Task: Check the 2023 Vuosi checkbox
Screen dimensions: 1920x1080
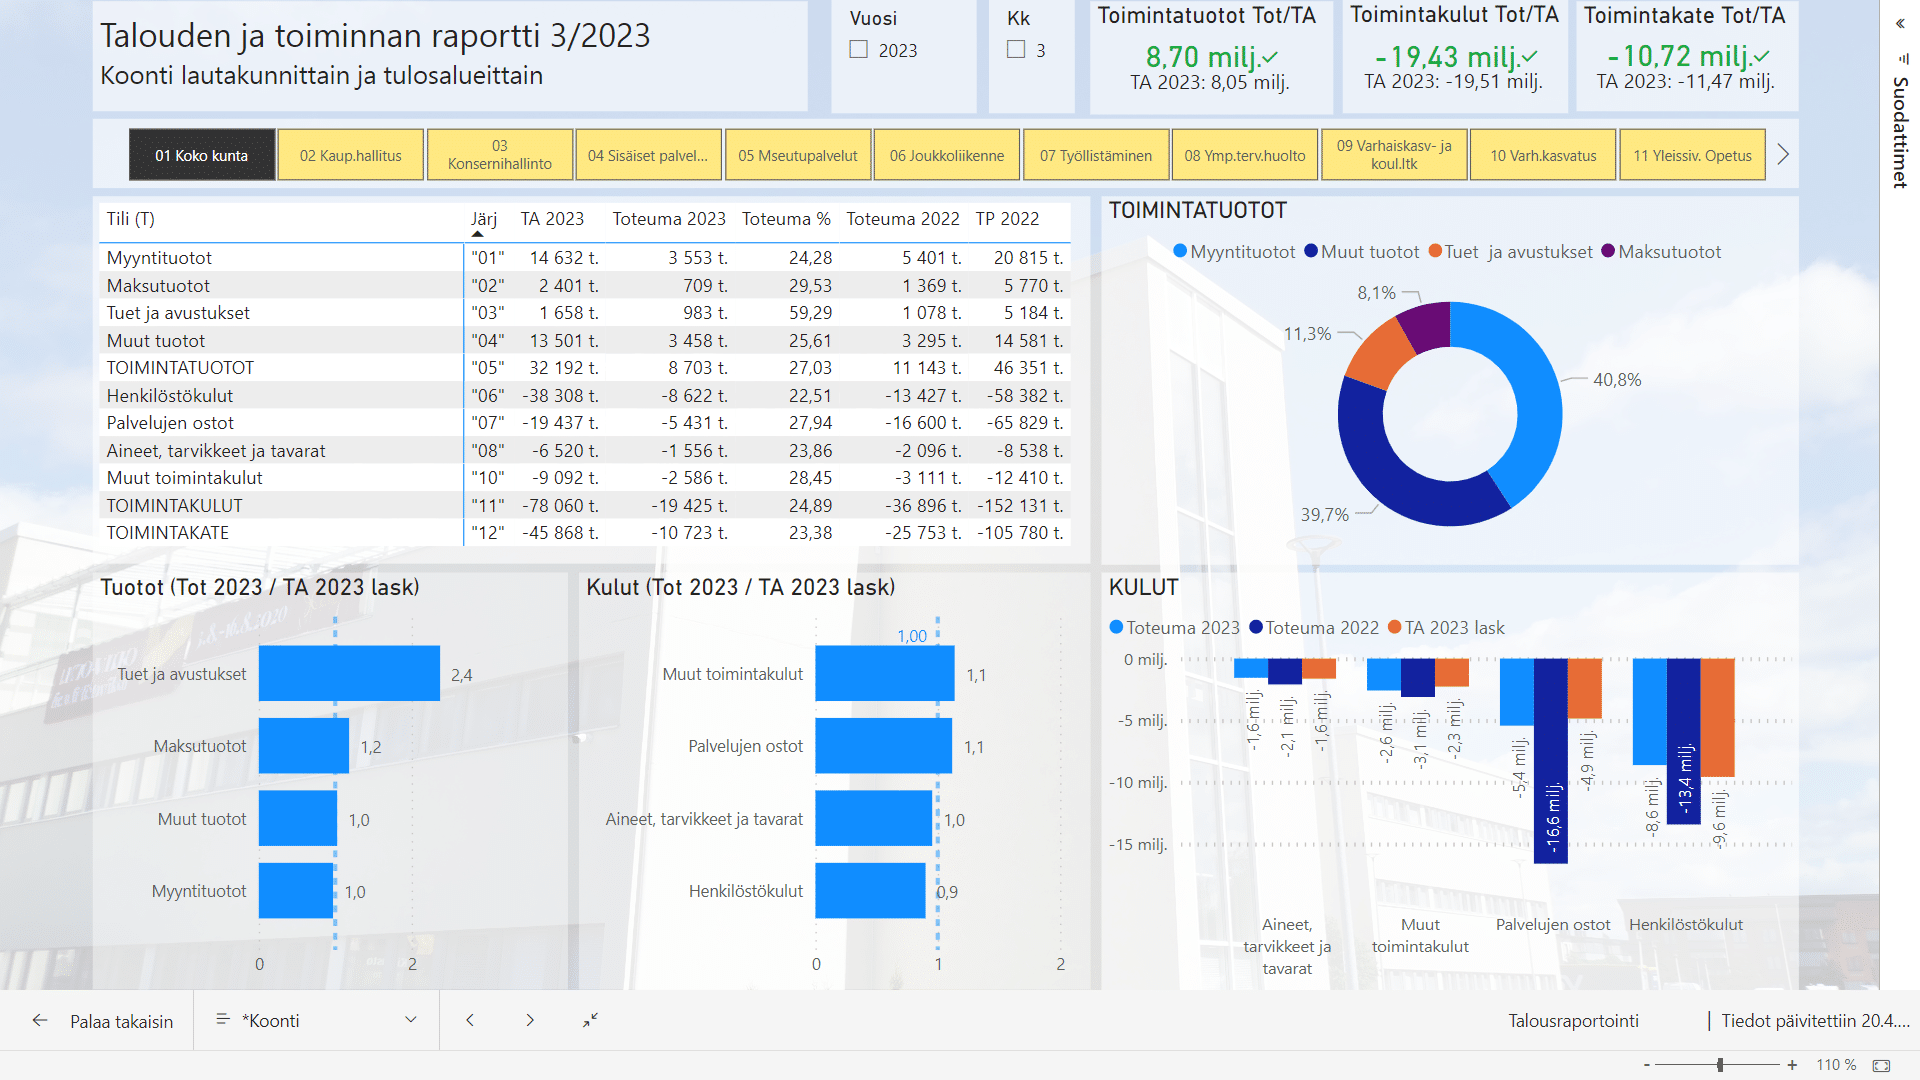Action: (859, 49)
